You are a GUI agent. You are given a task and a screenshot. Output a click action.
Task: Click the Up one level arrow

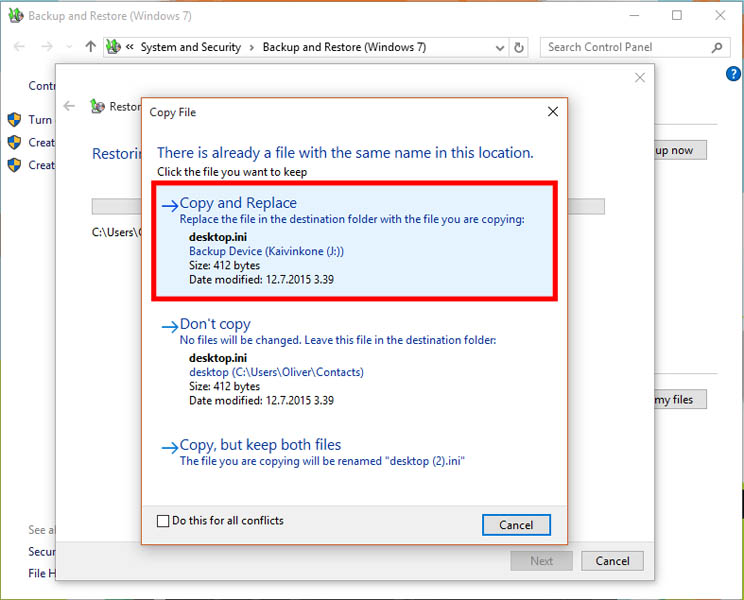click(x=91, y=47)
